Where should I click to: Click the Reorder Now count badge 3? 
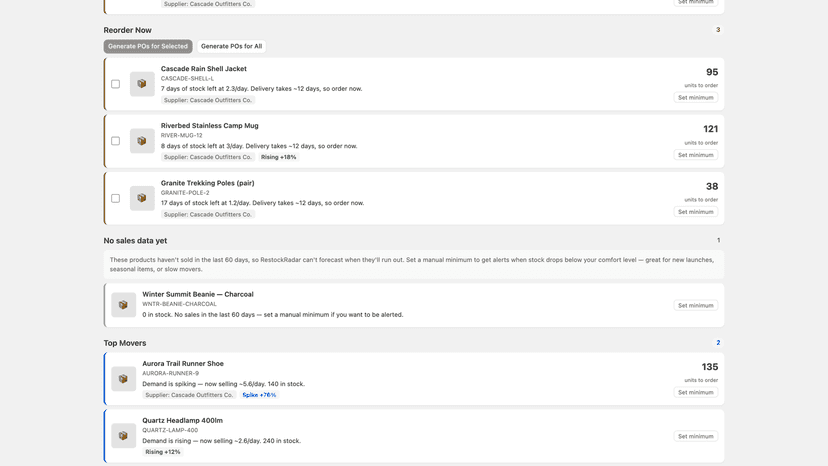click(718, 30)
